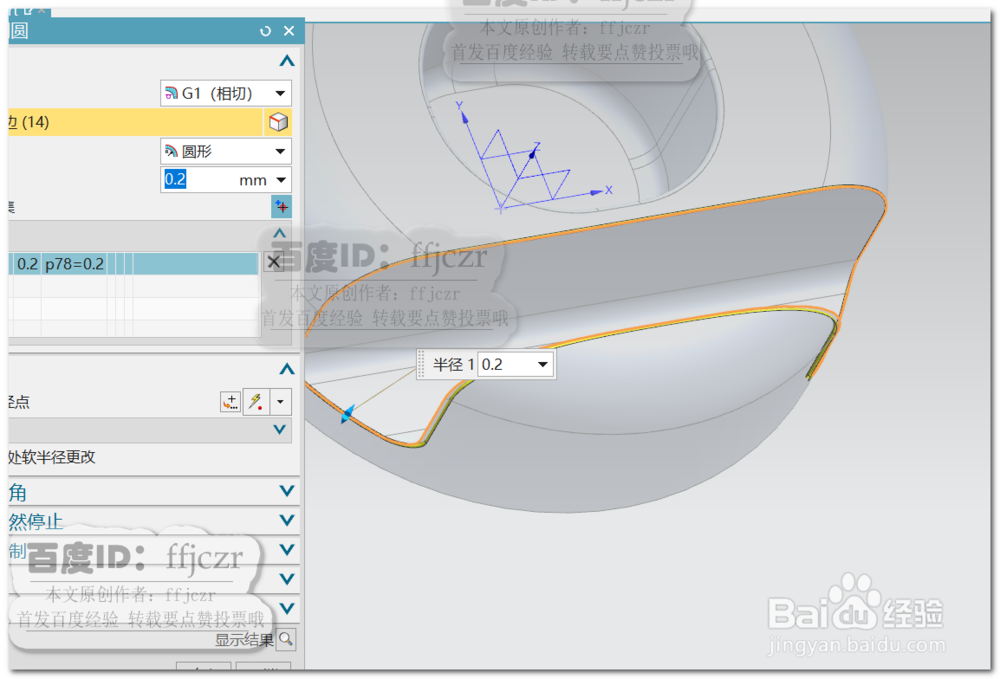The width and height of the screenshot is (1000, 679).
Task: Click the 显示结果 magnifier icon
Action: click(x=286, y=639)
